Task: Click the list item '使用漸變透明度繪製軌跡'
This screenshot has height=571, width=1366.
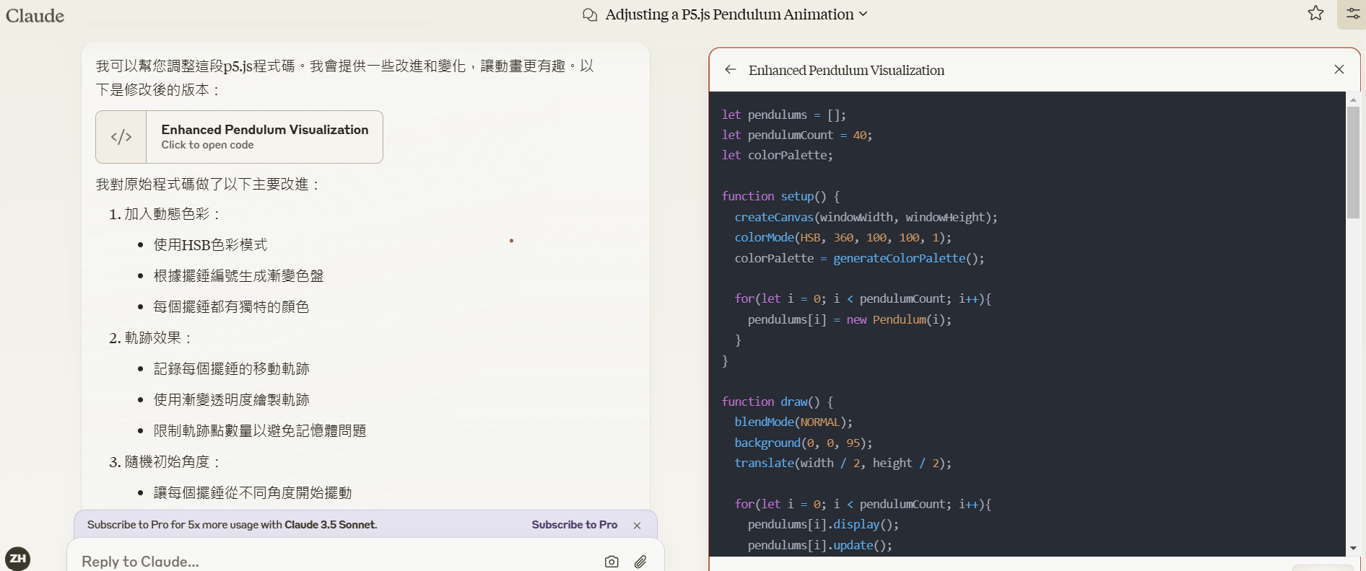Action: point(231,400)
